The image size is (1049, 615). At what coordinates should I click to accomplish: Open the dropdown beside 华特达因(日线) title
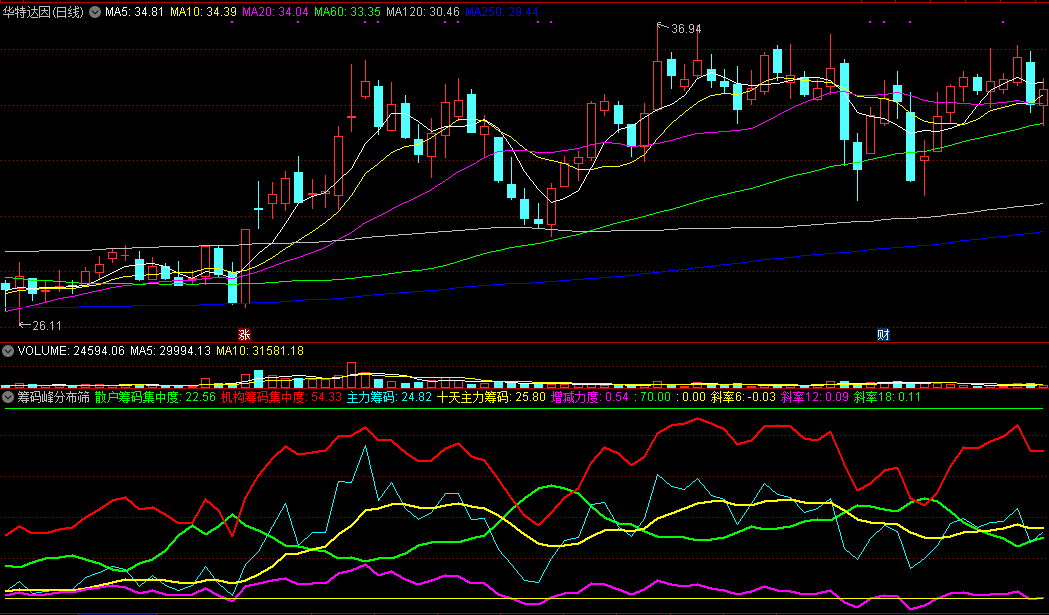pyautogui.click(x=95, y=12)
